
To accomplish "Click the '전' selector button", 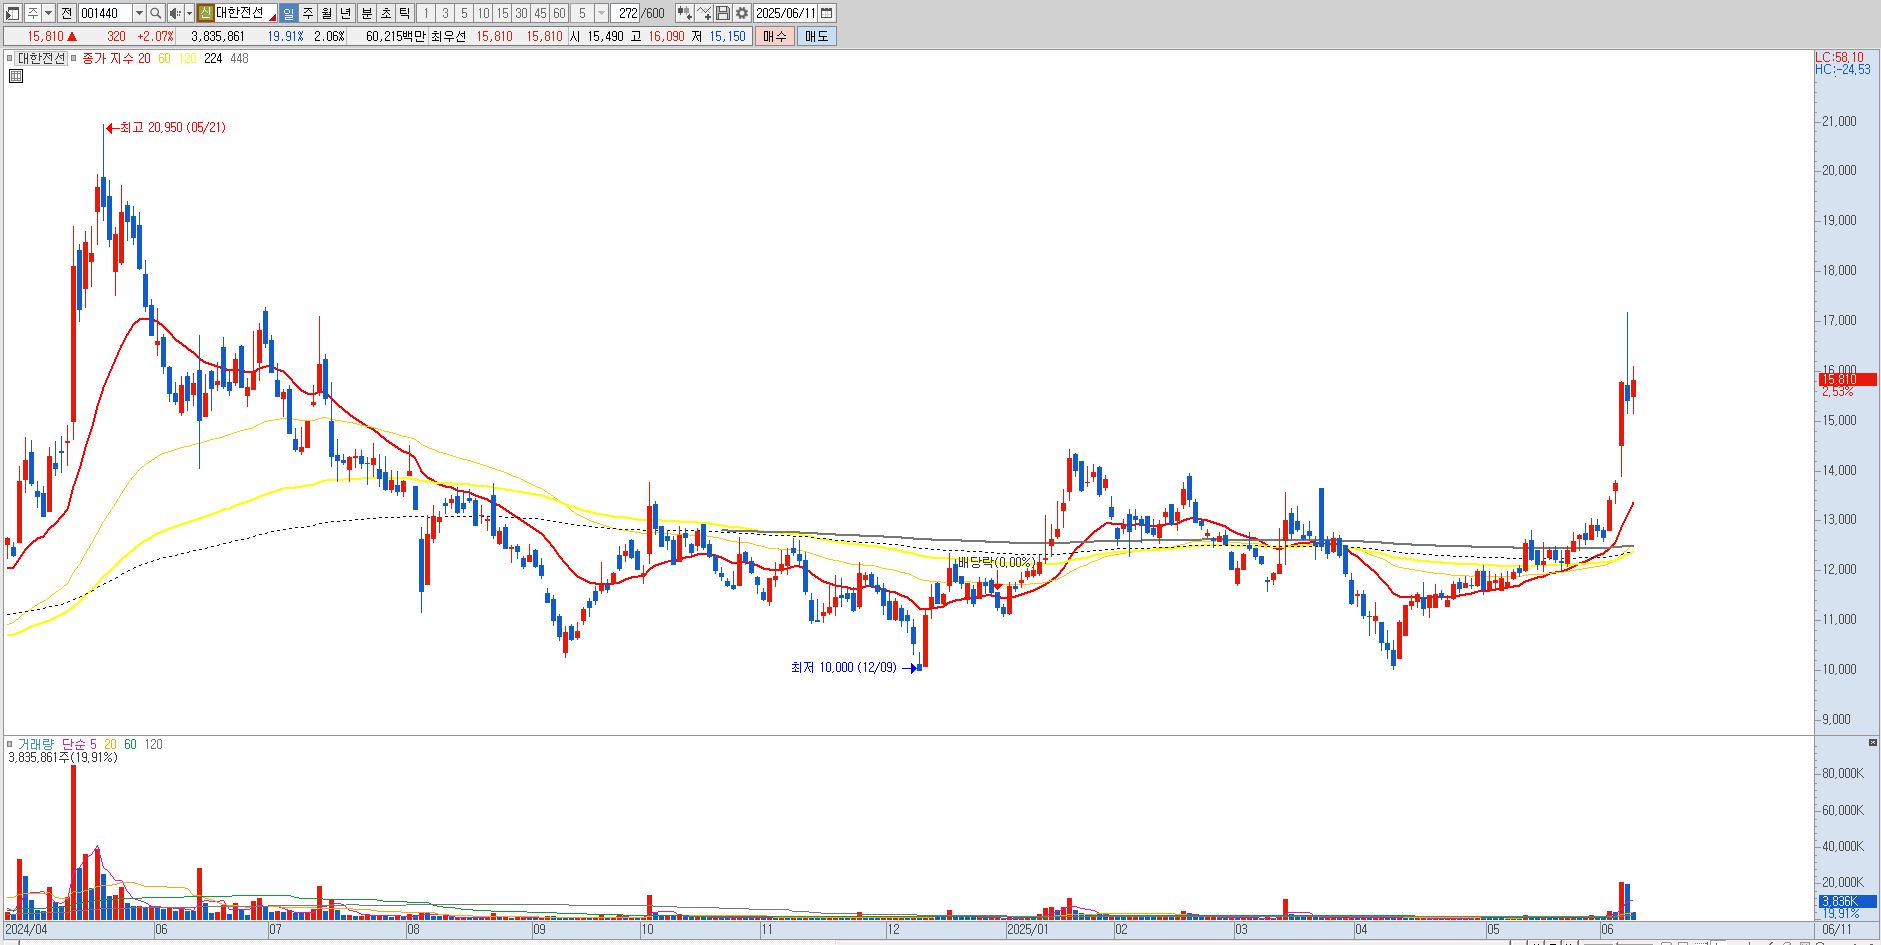I will [x=66, y=13].
